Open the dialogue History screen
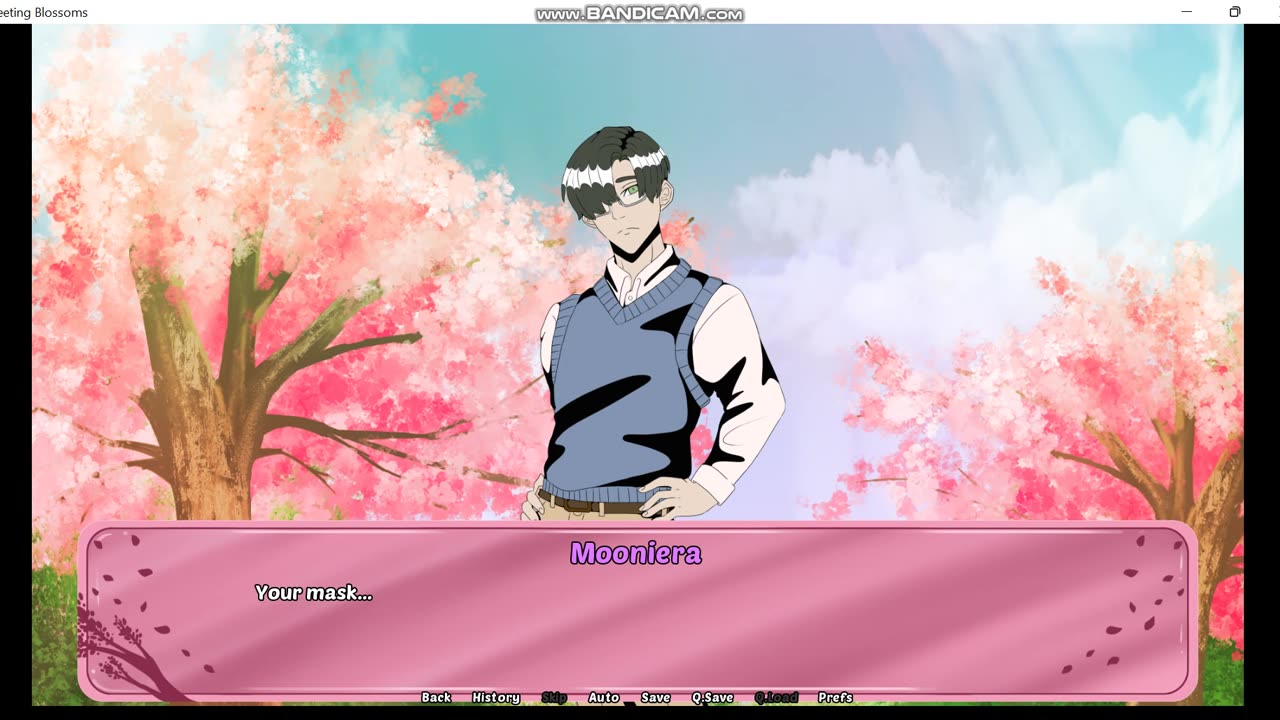This screenshot has height=720, width=1280. 496,697
